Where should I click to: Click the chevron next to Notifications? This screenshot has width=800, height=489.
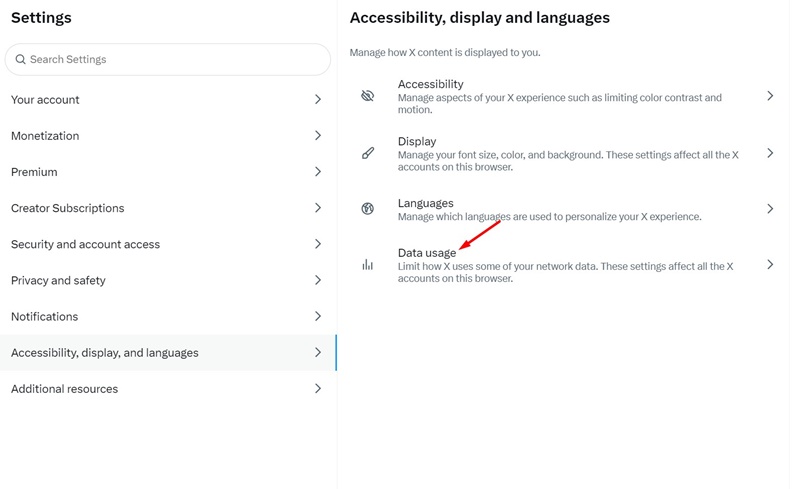(x=318, y=316)
